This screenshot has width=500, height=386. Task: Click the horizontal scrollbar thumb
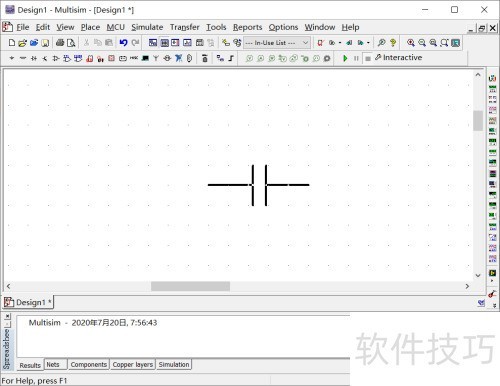tap(190, 286)
